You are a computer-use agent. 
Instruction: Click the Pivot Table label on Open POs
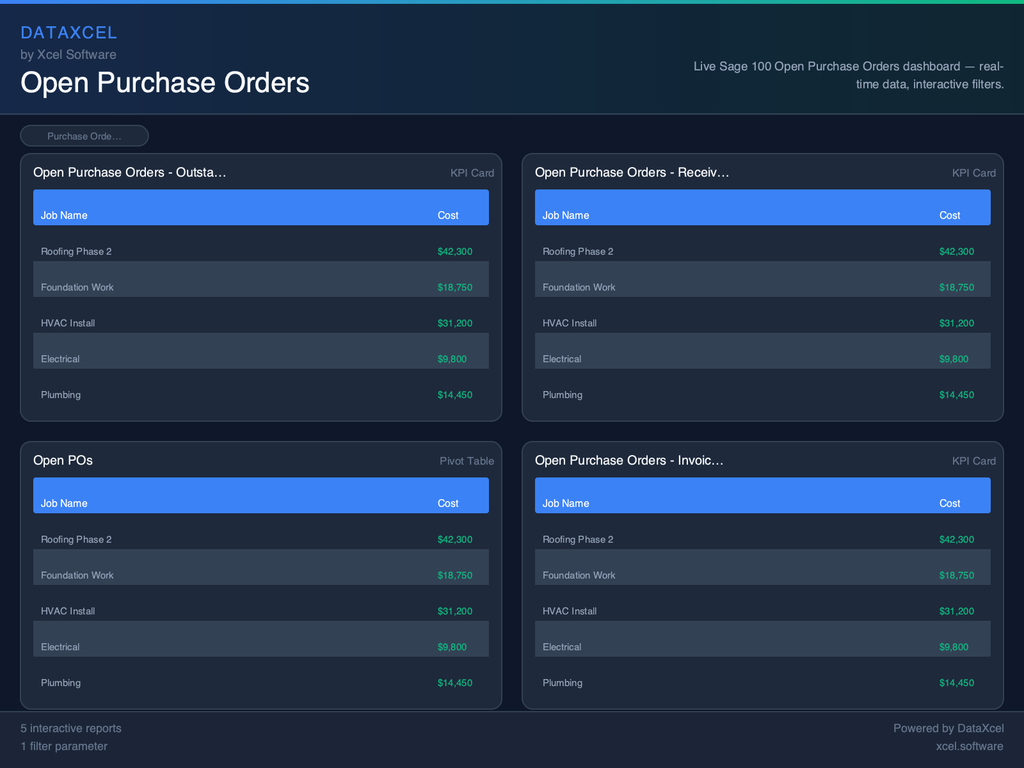[x=466, y=460]
